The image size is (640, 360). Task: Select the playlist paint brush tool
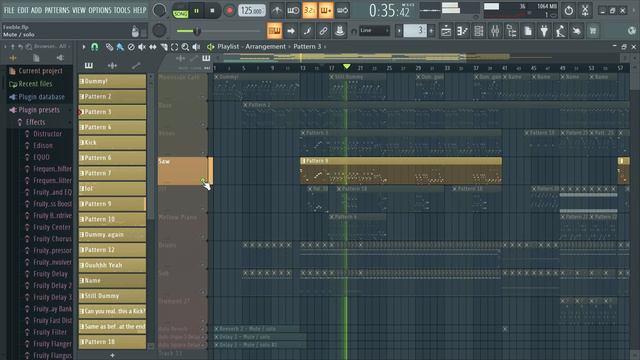click(120, 47)
